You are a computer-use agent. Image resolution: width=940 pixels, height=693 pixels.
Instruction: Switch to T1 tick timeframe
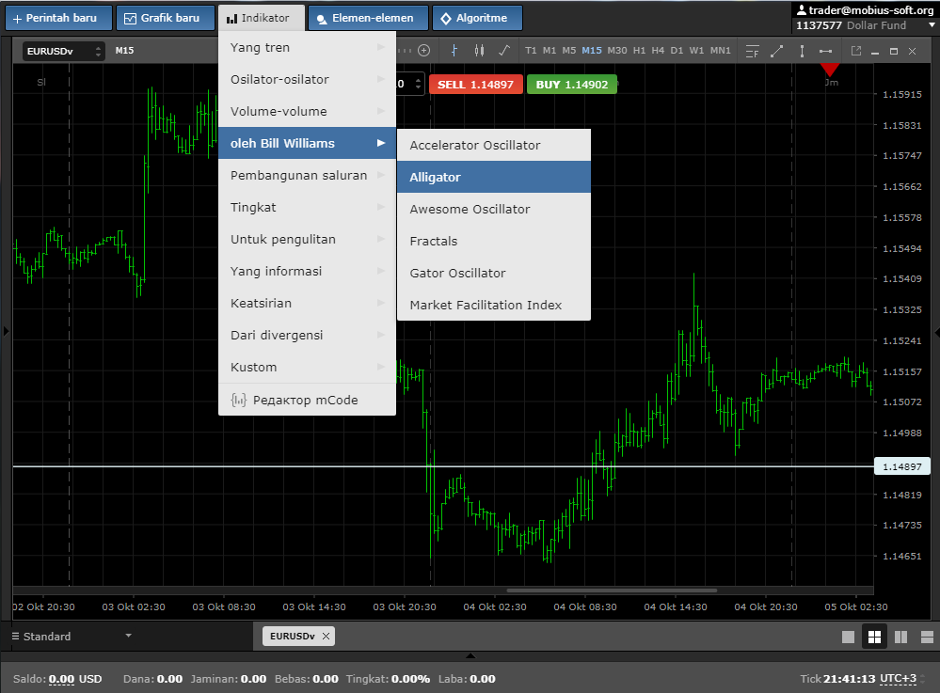coord(531,51)
